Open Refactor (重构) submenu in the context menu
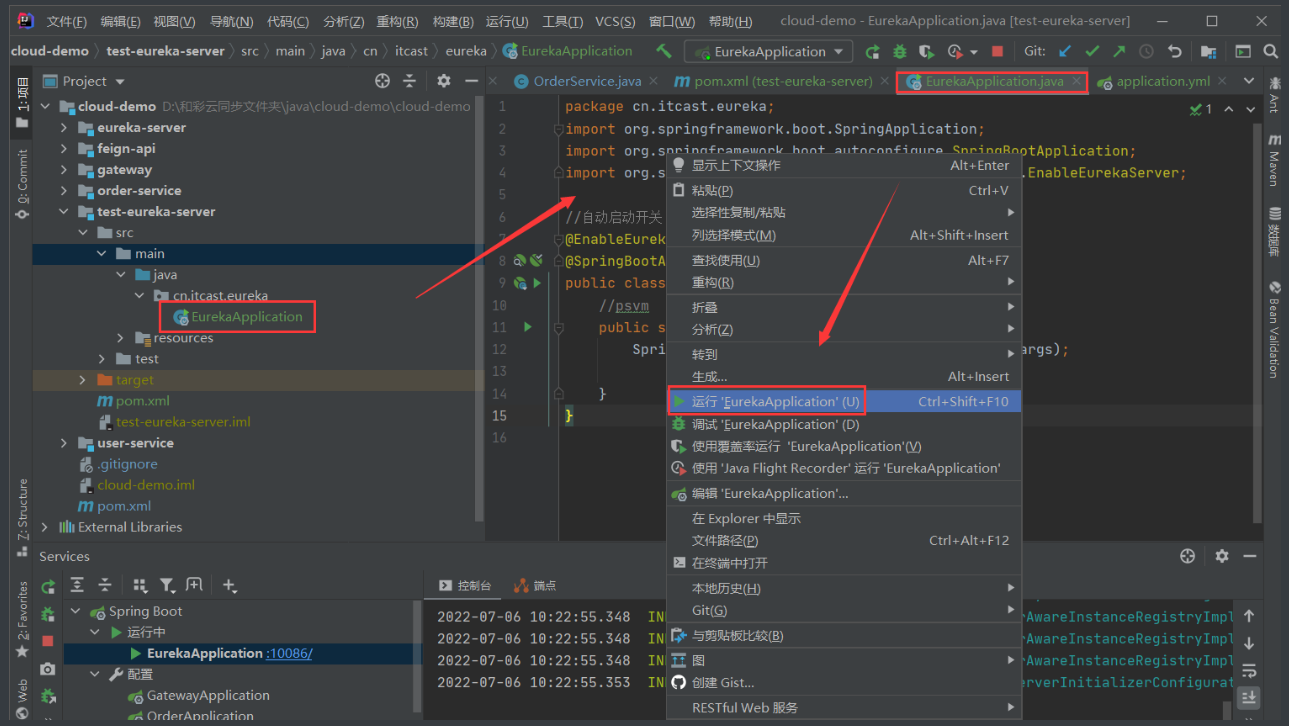Screen dimensions: 1289x726 pos(843,282)
